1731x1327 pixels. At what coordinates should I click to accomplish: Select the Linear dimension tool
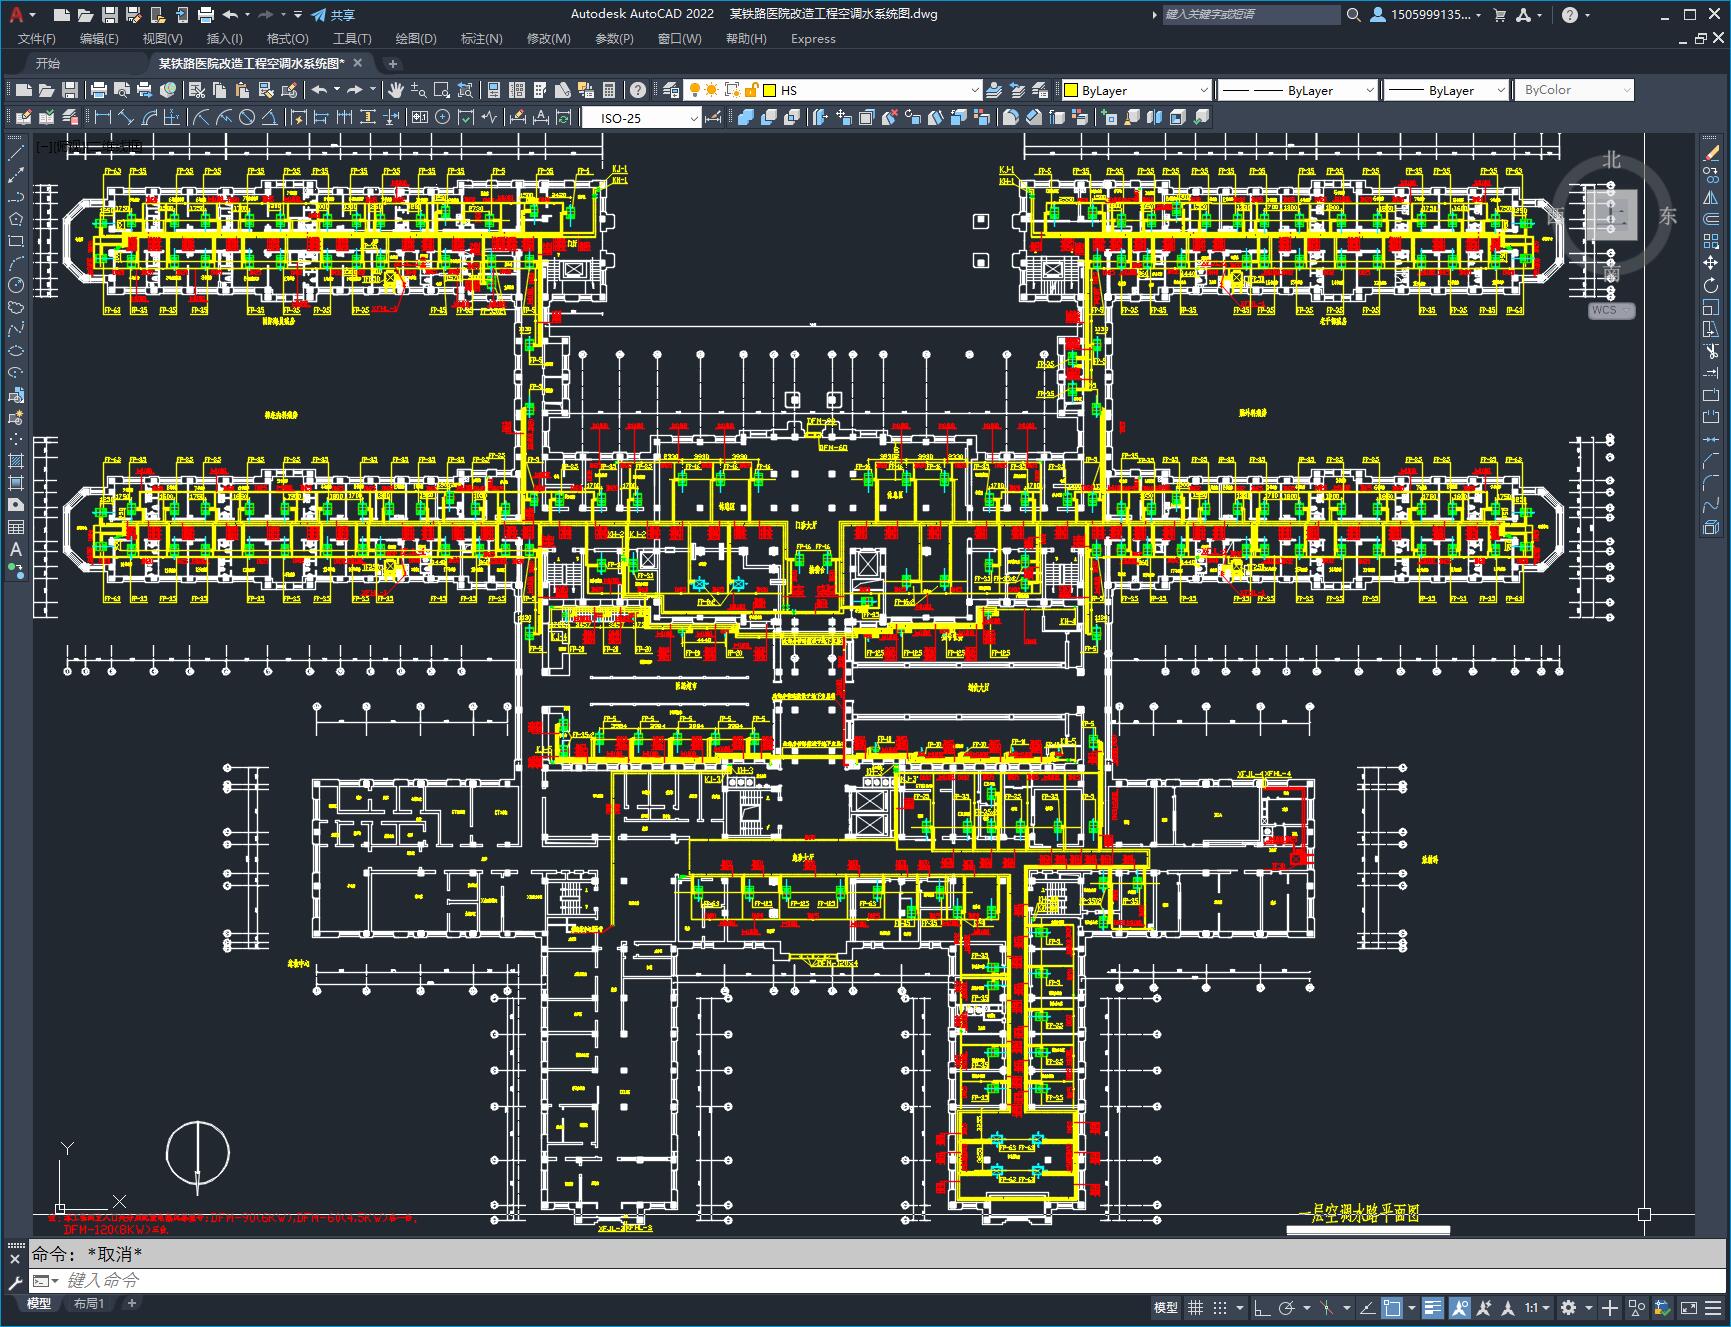click(103, 117)
